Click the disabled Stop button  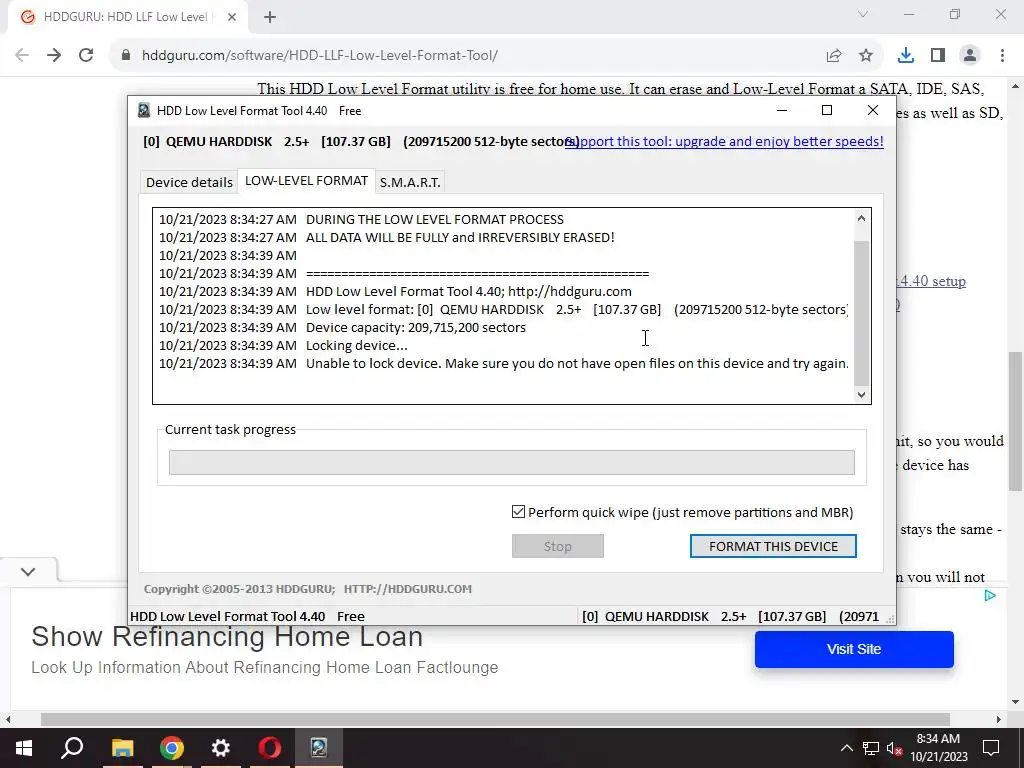(558, 546)
